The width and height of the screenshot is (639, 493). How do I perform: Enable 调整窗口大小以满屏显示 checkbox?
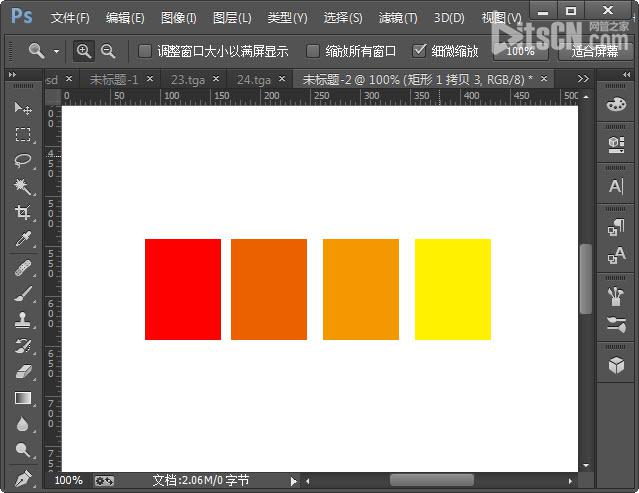coord(145,51)
